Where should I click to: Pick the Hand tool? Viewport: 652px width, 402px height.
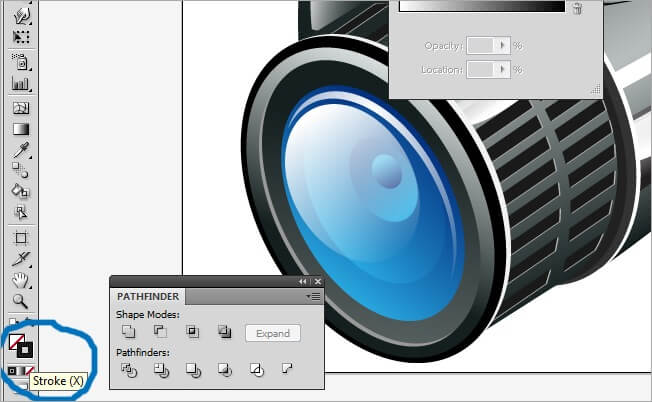pyautogui.click(x=20, y=279)
